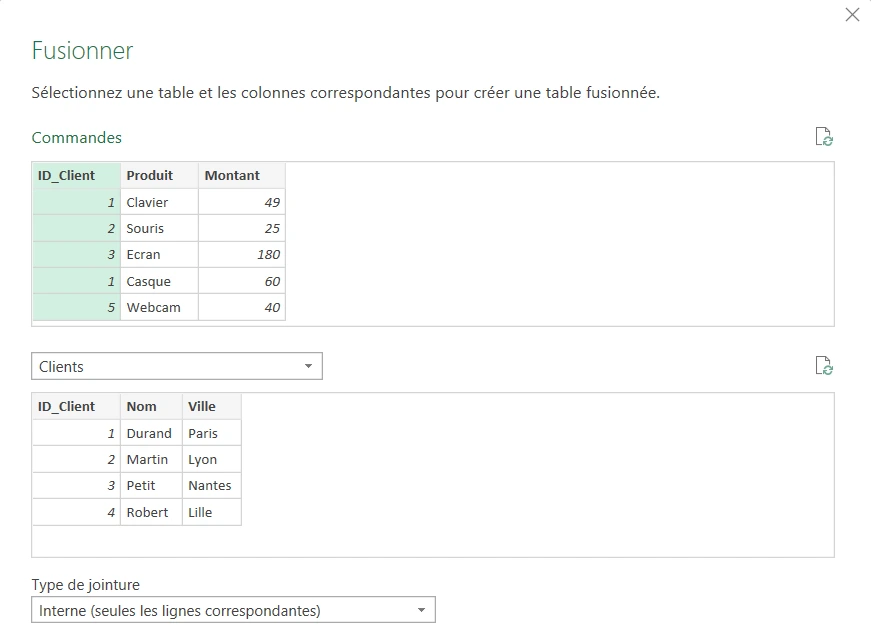Click the Webcam cell

[159, 307]
